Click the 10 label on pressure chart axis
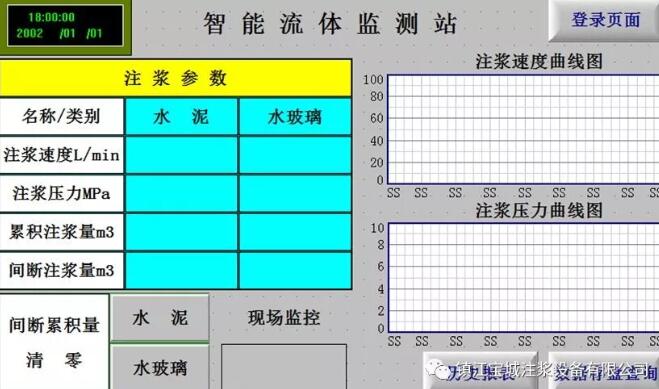 377,228
